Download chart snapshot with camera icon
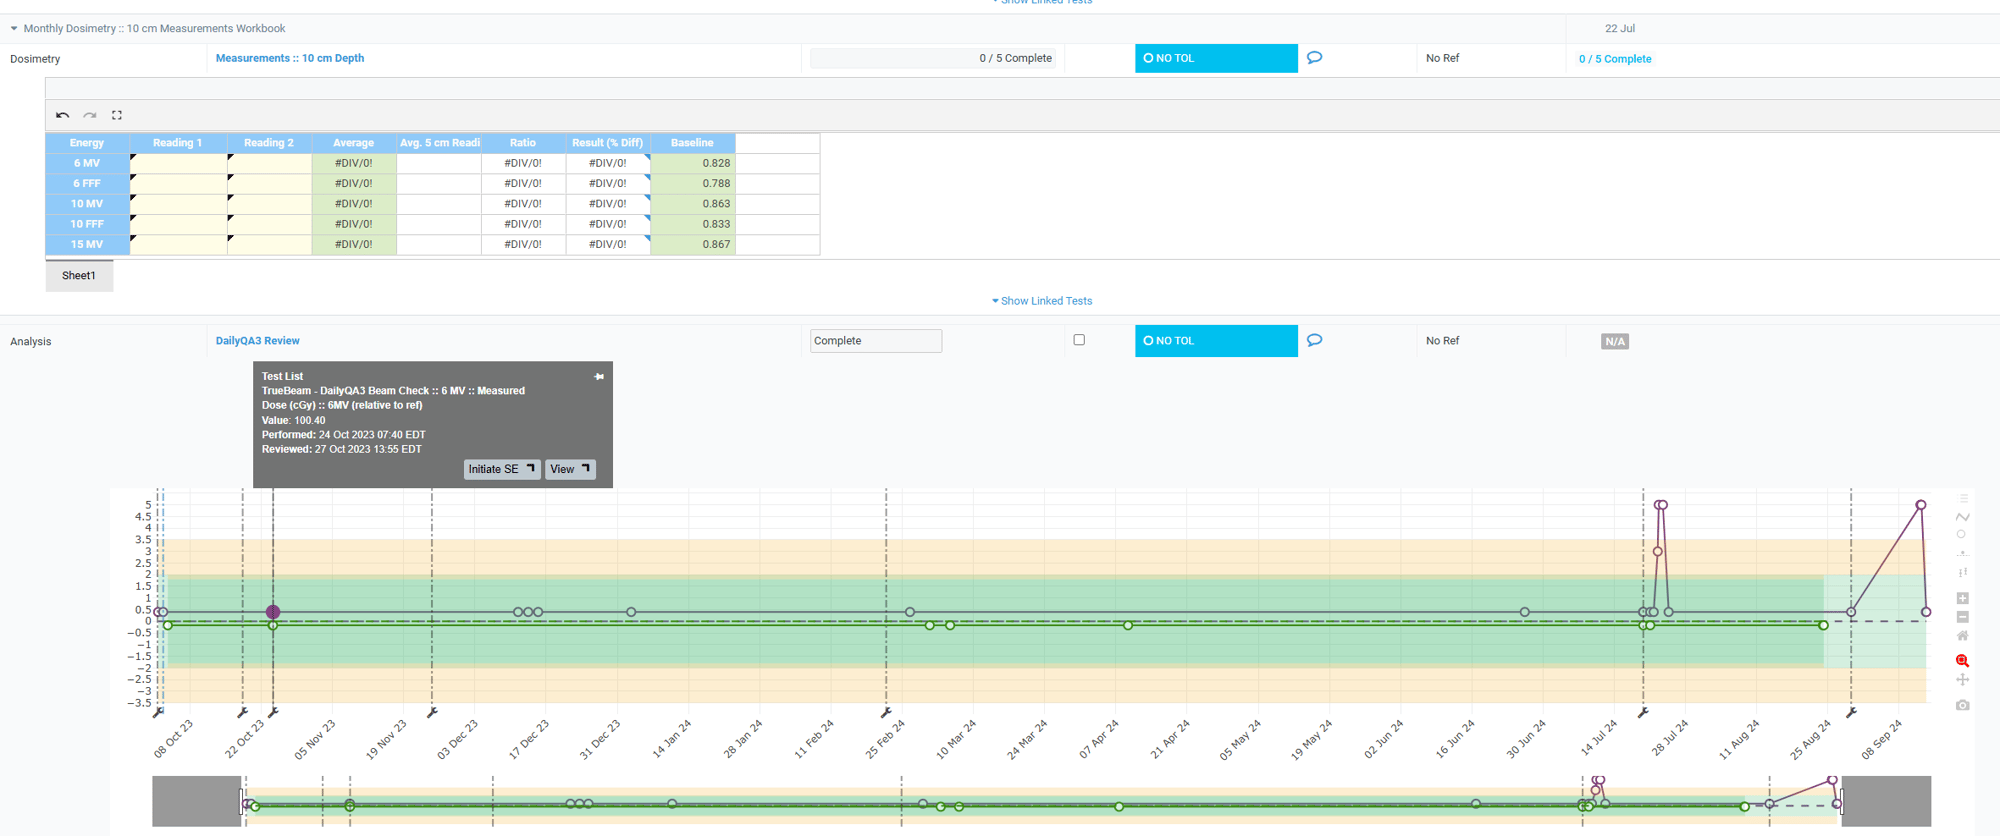 point(1963,705)
